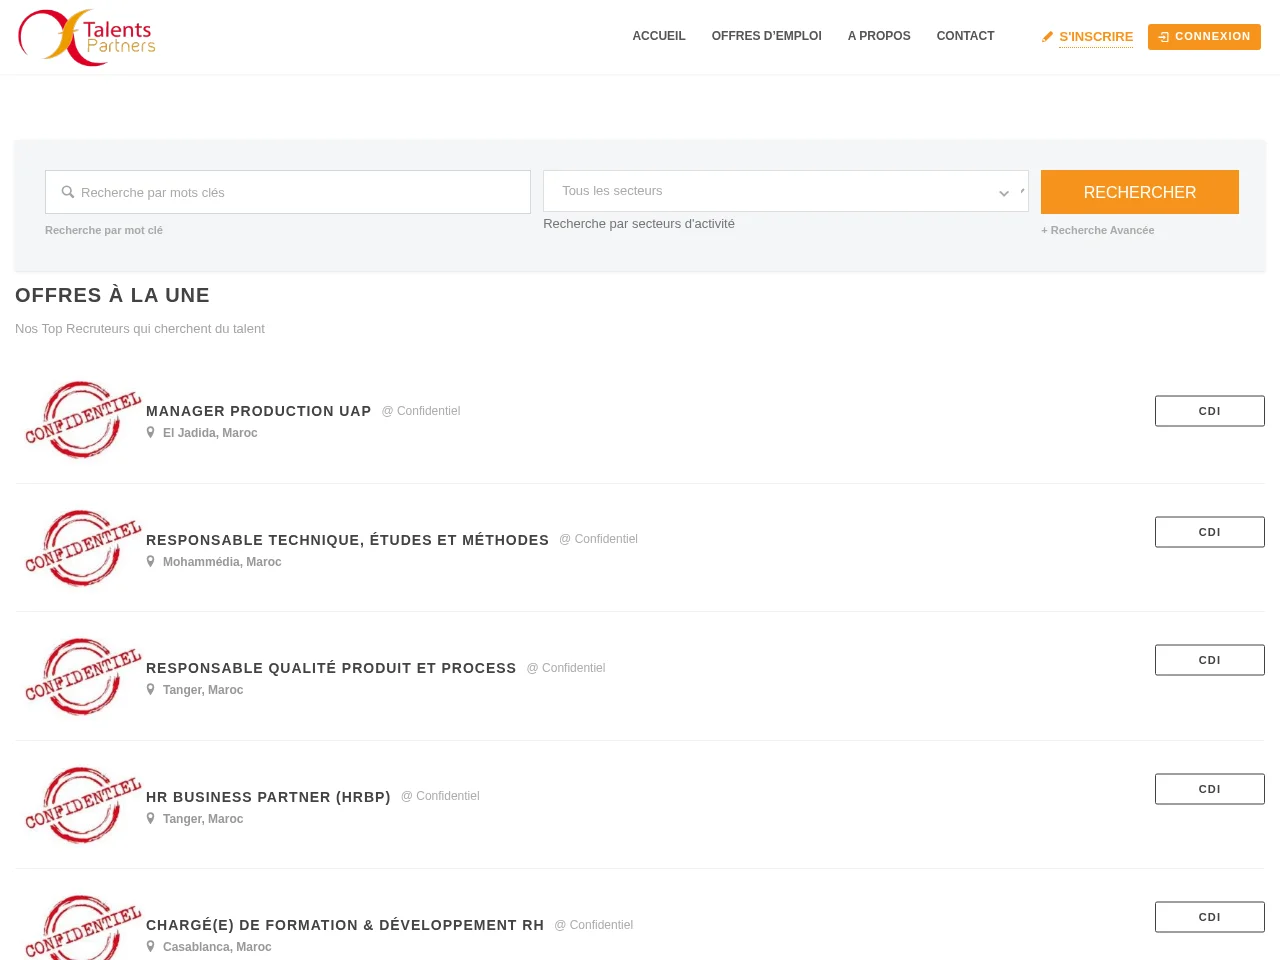Viewport: 1280px width, 960px height.
Task: Click the 'Mohammédia, Maroc' location text
Action: (x=222, y=562)
